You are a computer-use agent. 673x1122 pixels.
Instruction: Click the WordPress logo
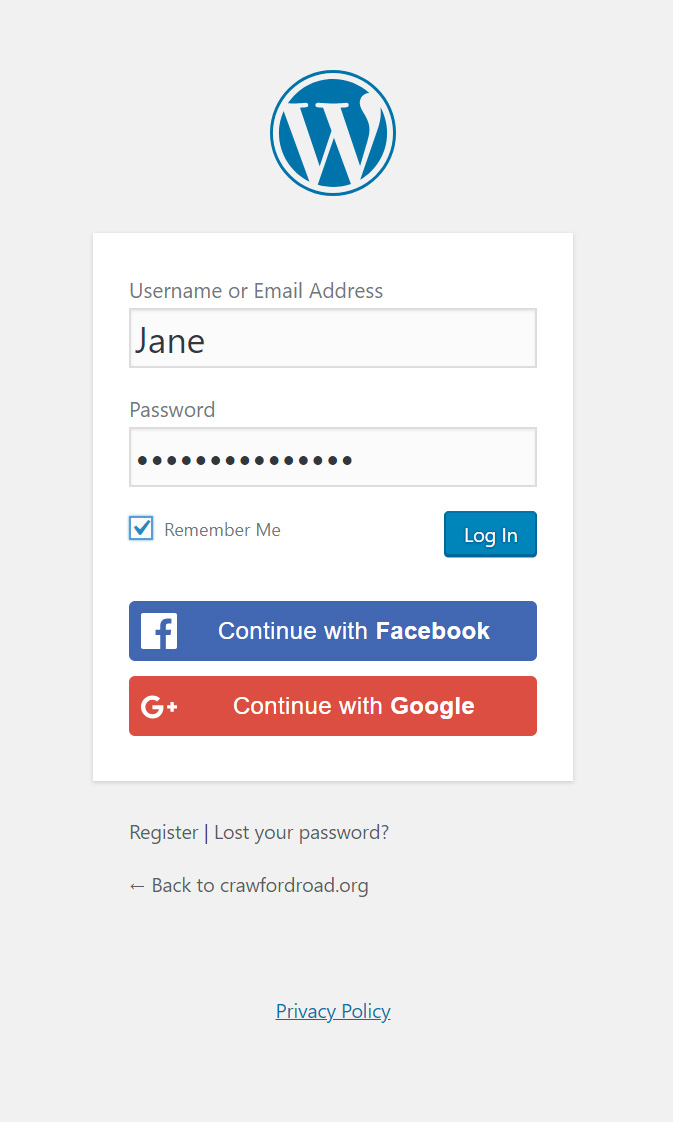[x=333, y=133]
